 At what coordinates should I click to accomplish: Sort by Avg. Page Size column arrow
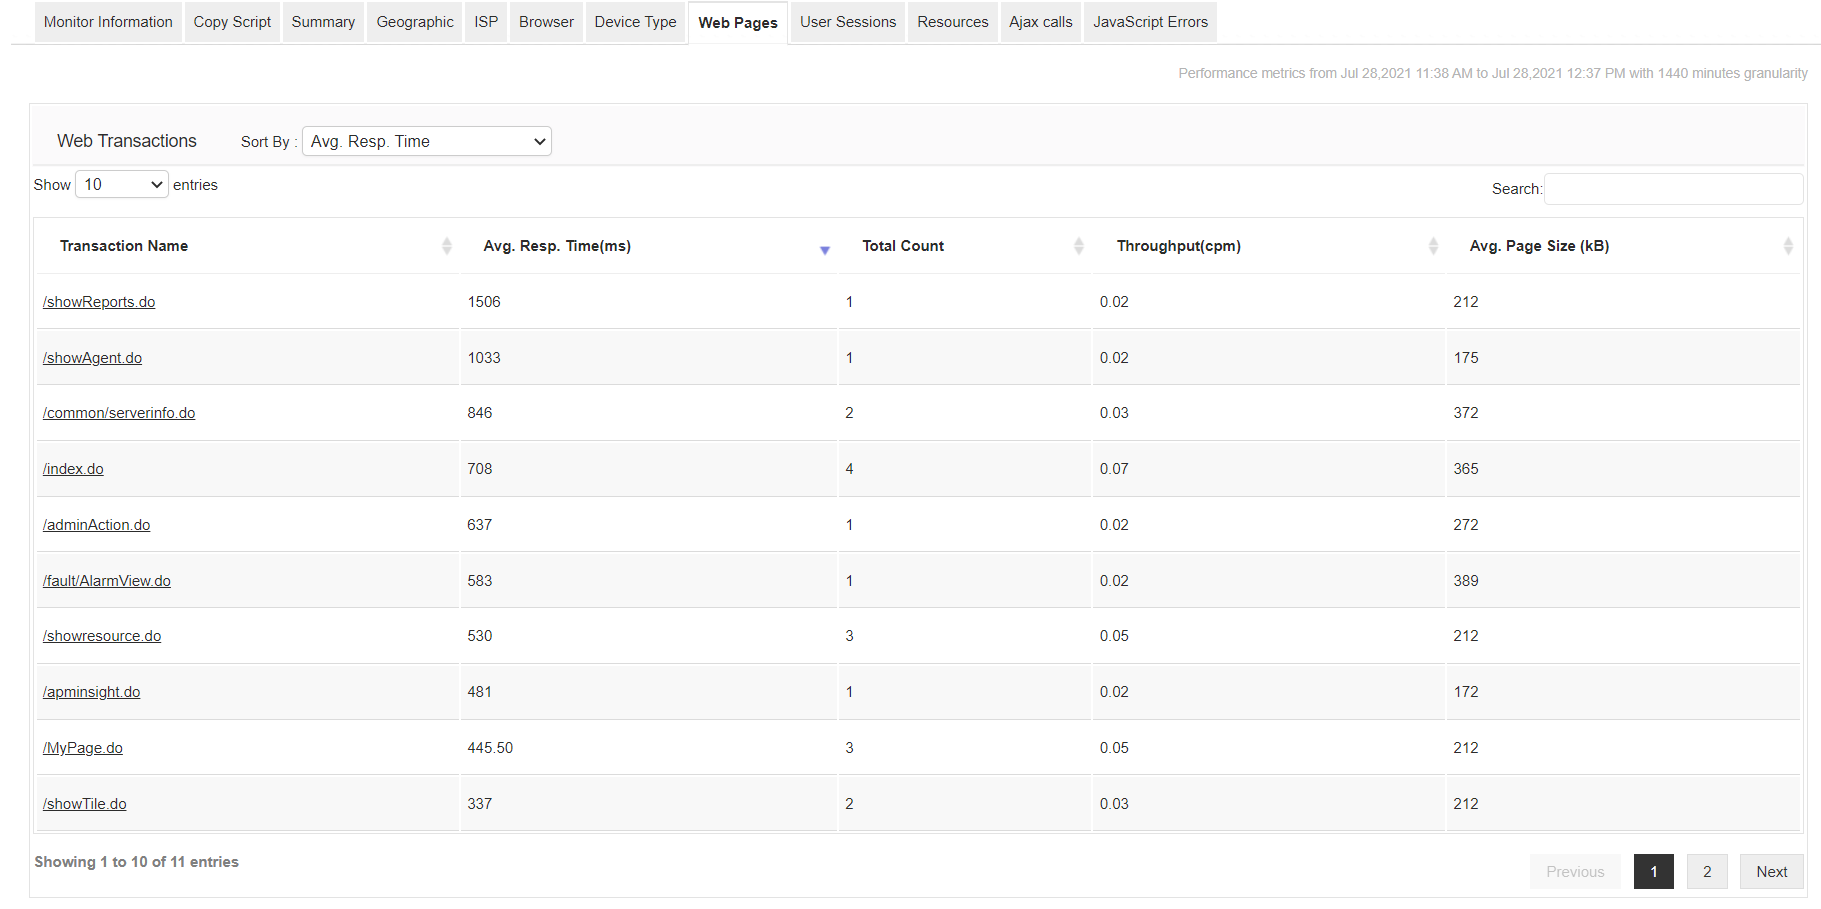click(1789, 245)
